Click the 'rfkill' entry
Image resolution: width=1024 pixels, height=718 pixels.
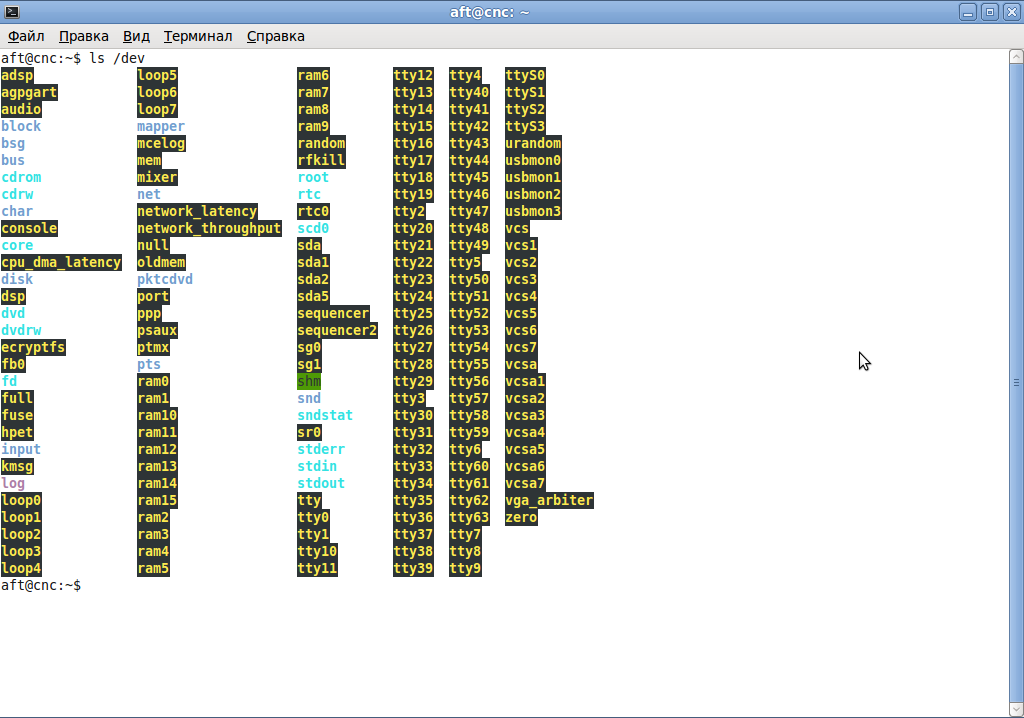point(321,160)
